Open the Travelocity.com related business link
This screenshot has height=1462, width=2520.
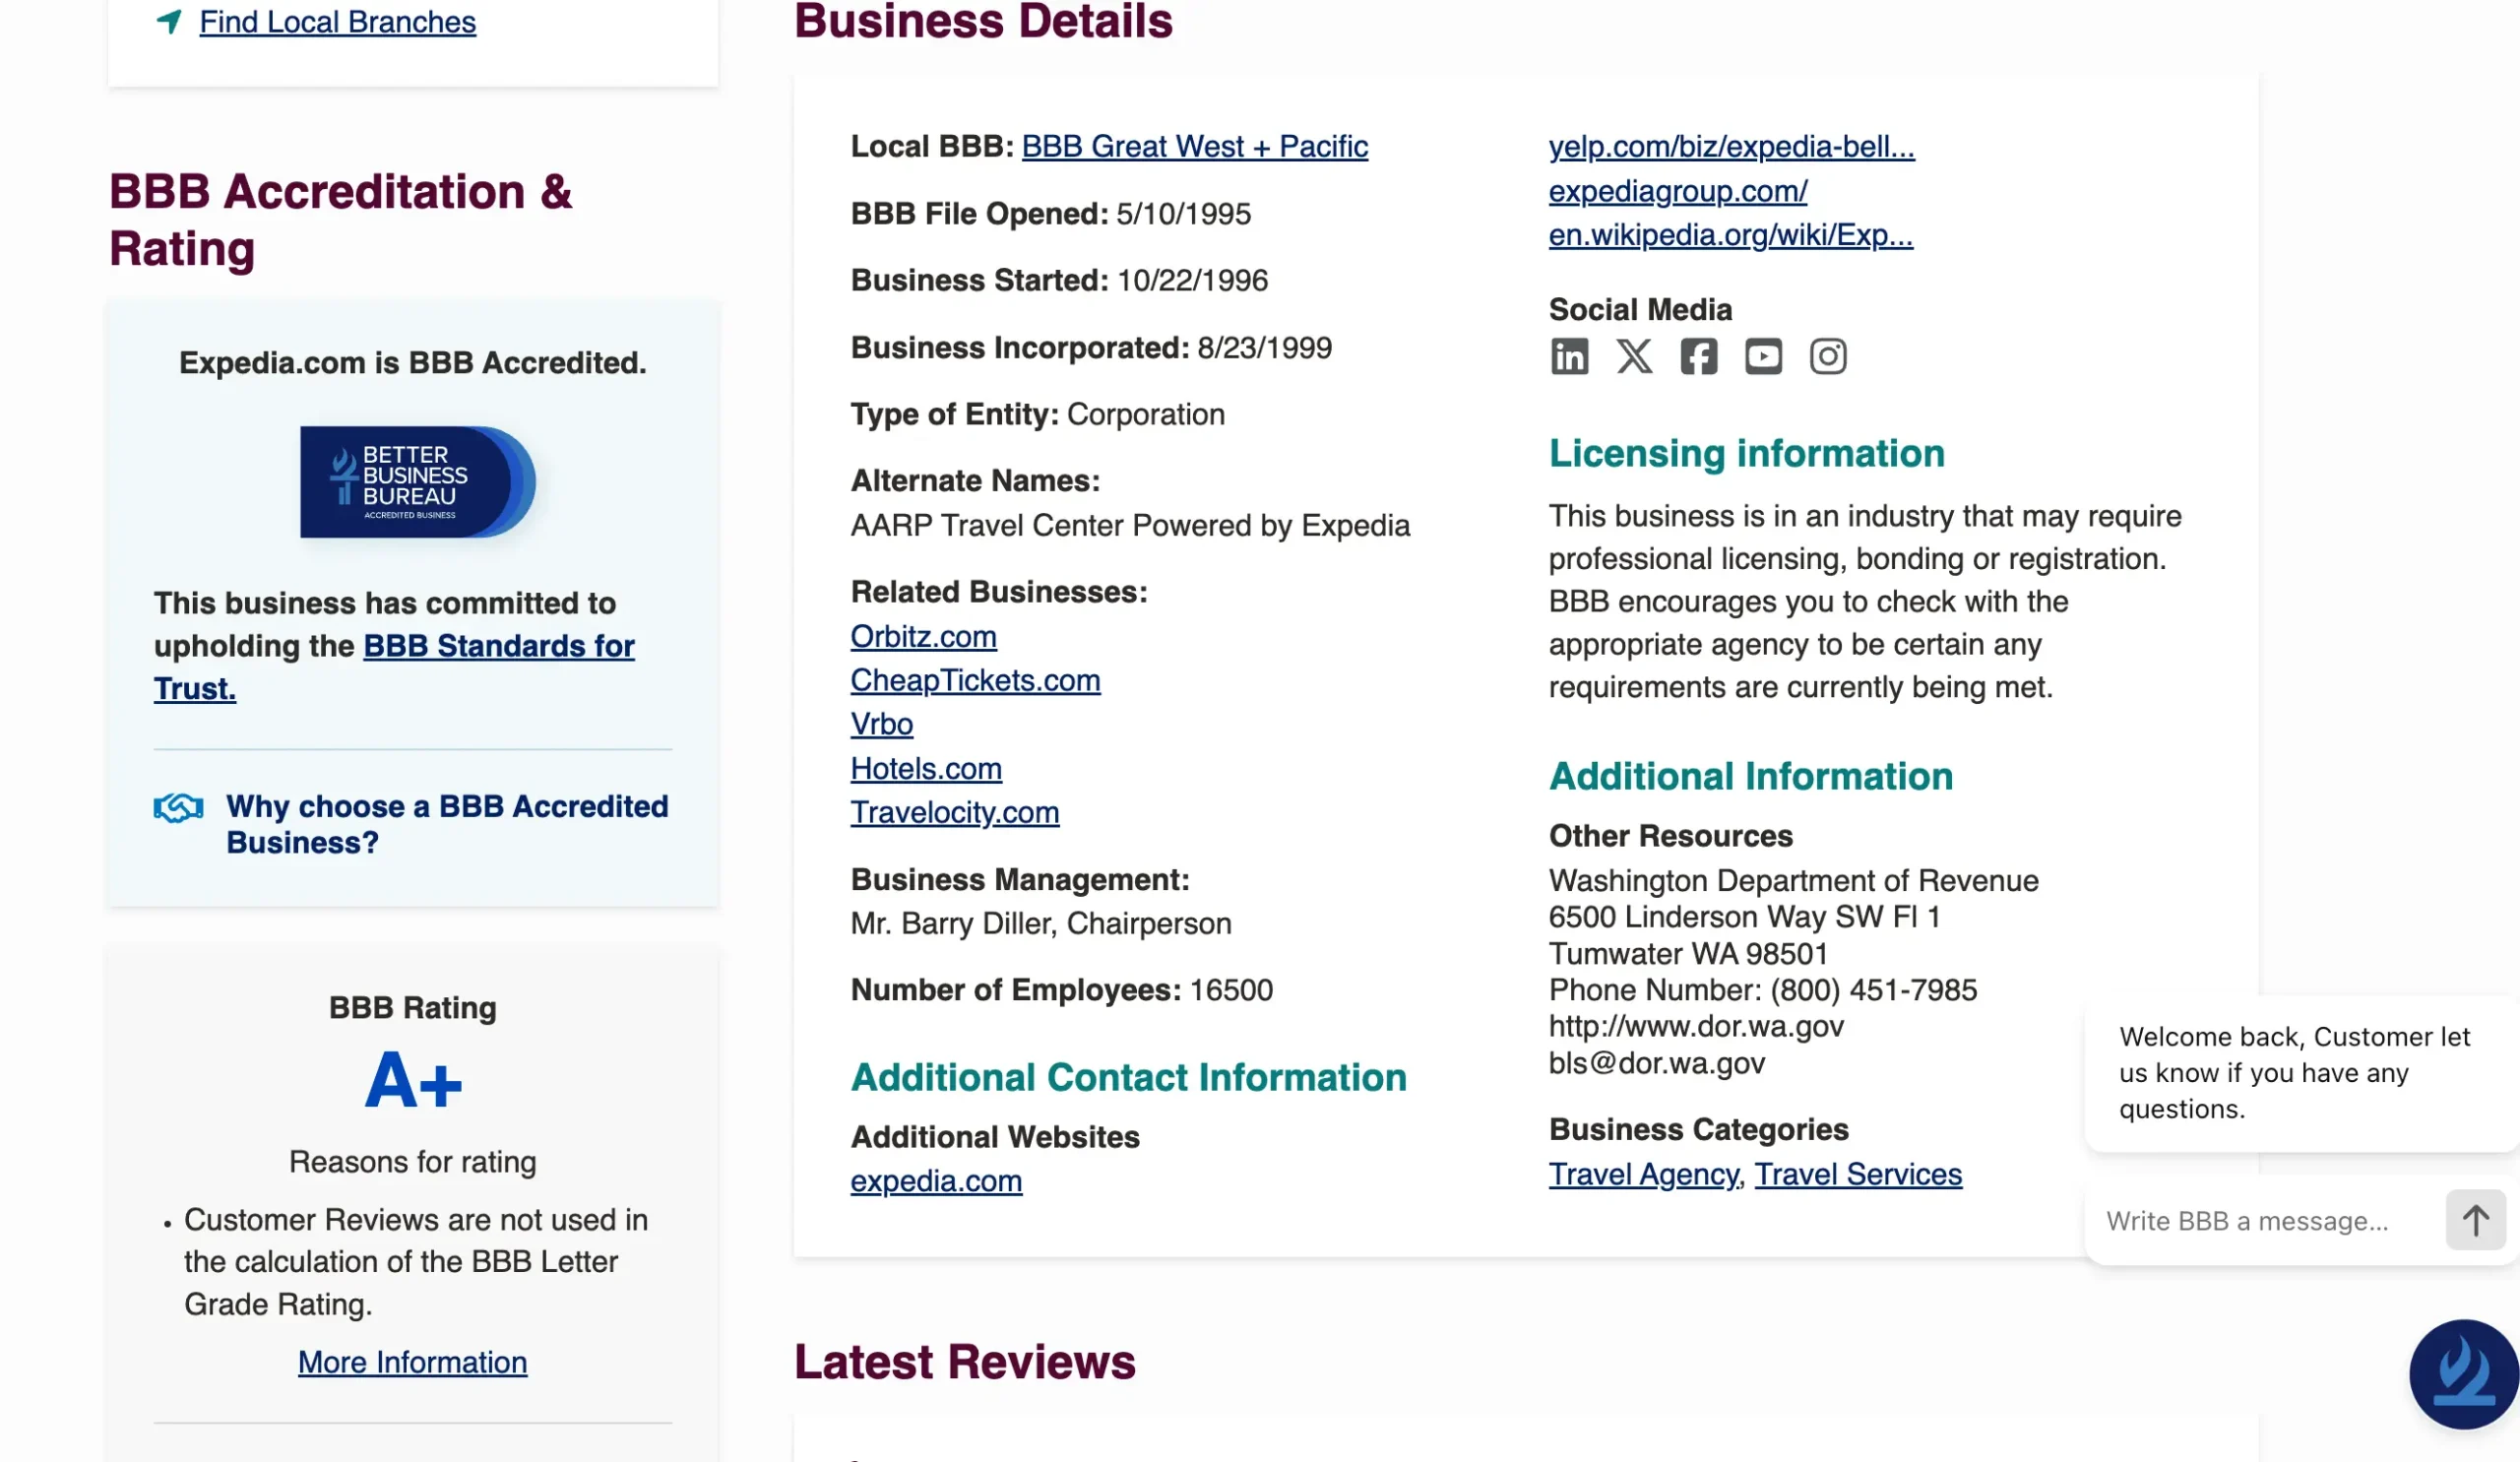[x=954, y=813]
